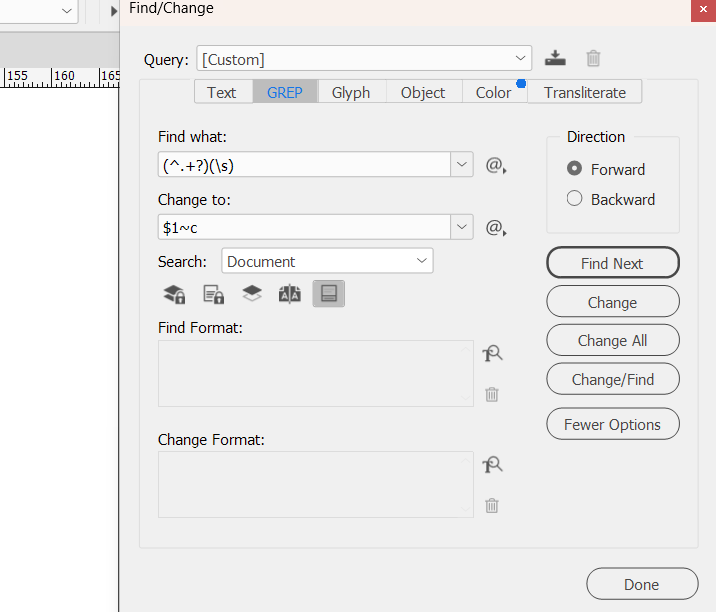Open the Search scope Document dropdown
Viewport: 716px width, 612px height.
click(327, 261)
